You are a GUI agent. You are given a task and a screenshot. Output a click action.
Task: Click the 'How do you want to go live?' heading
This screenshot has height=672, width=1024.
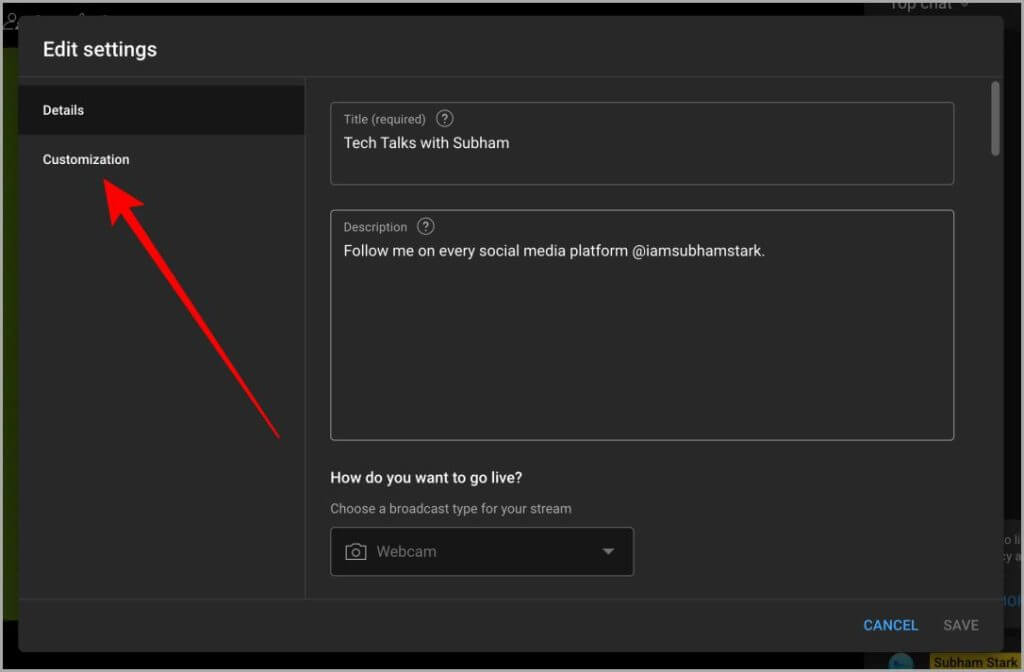(426, 477)
